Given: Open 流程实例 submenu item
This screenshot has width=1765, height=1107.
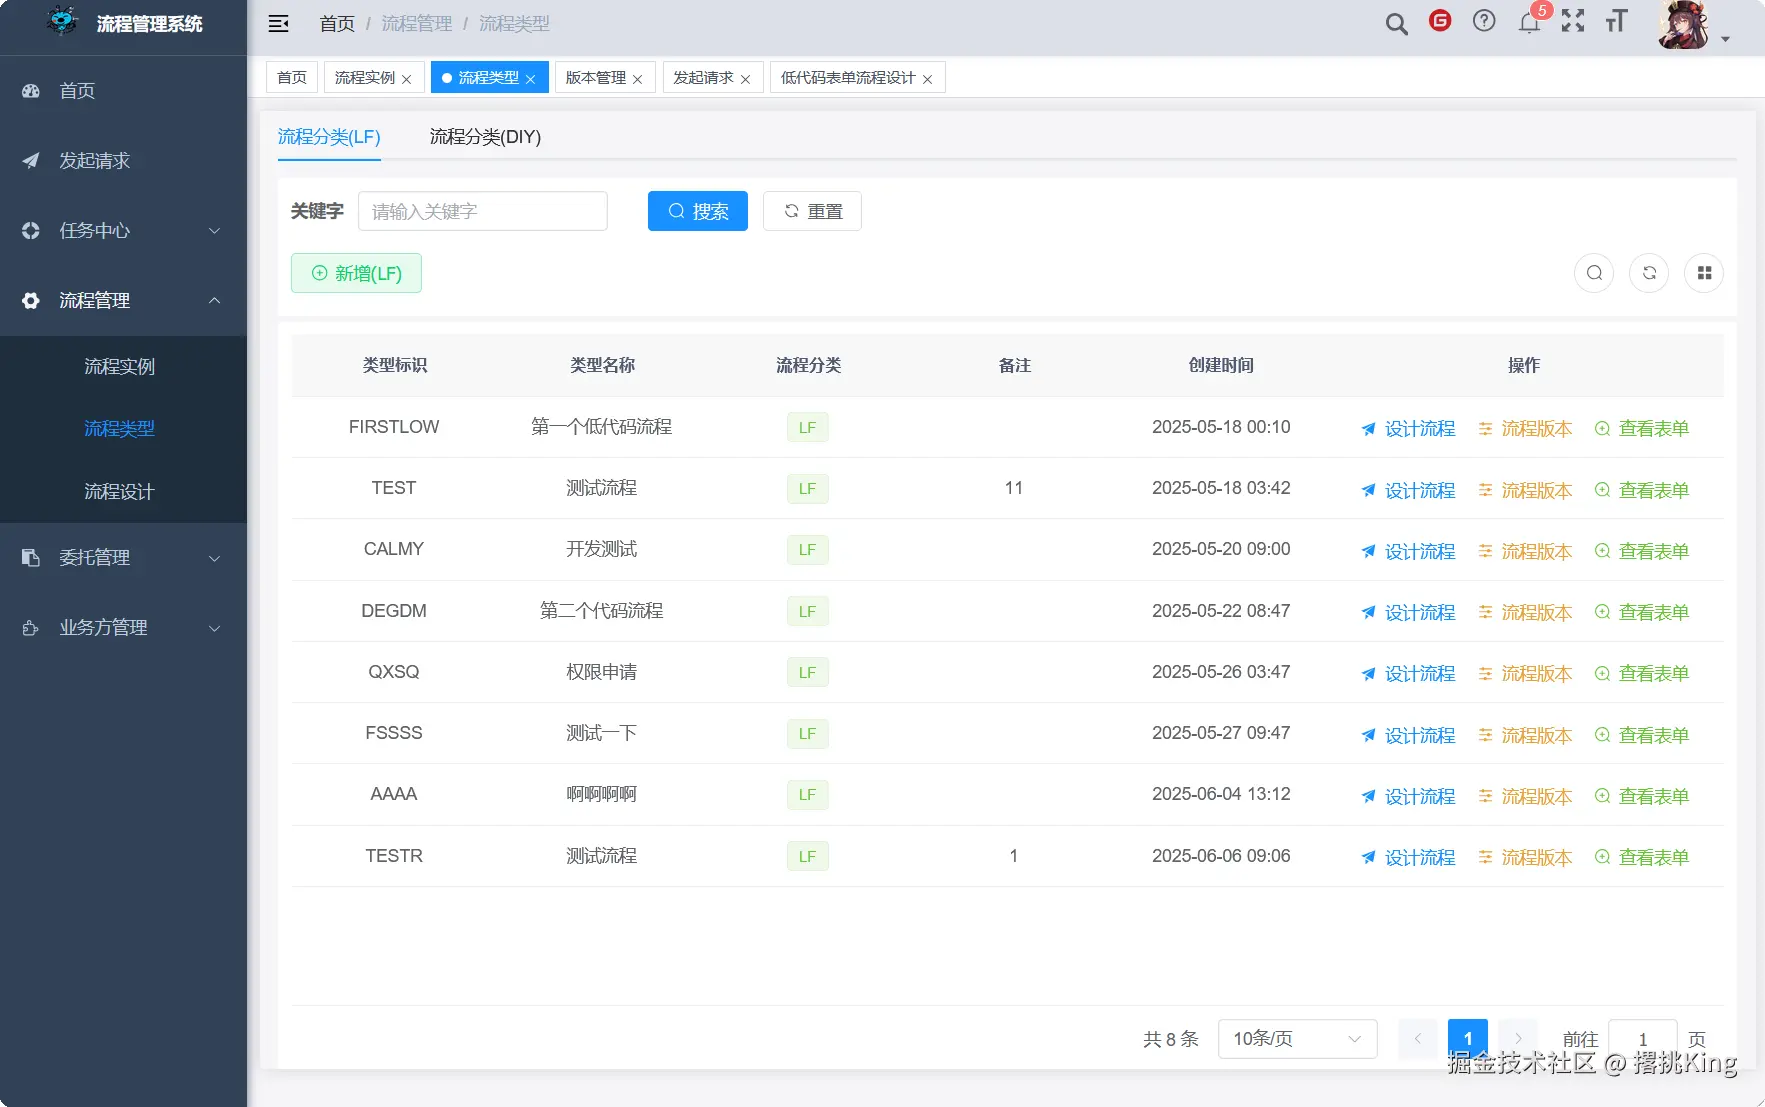Looking at the screenshot, I should [x=123, y=367].
